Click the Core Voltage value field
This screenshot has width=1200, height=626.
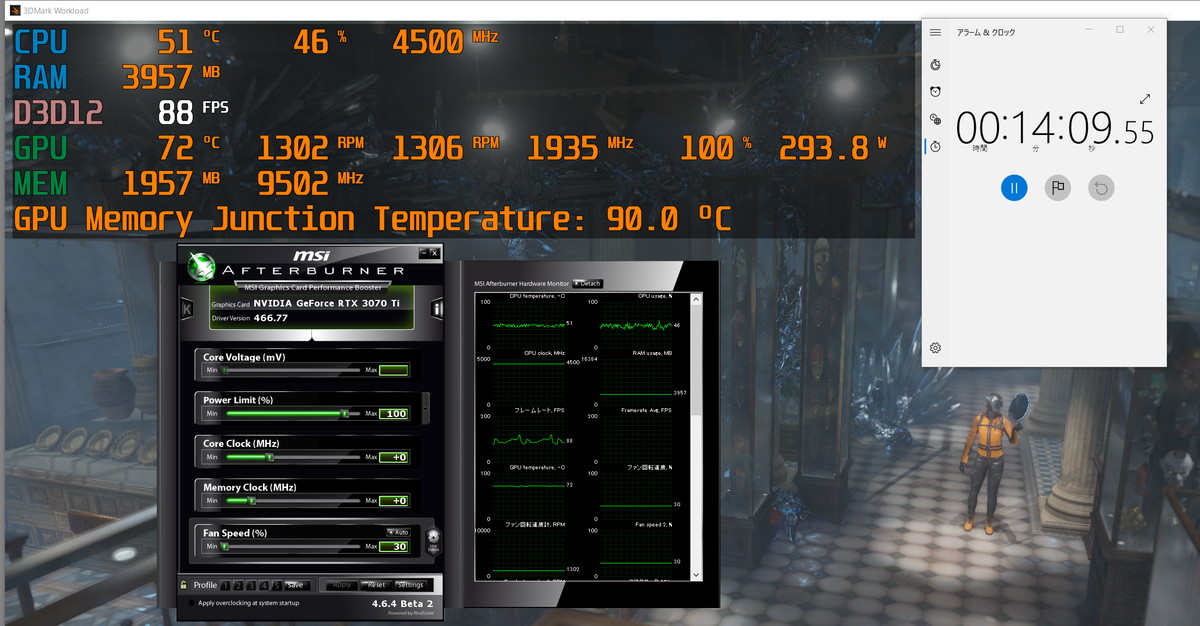click(x=394, y=370)
